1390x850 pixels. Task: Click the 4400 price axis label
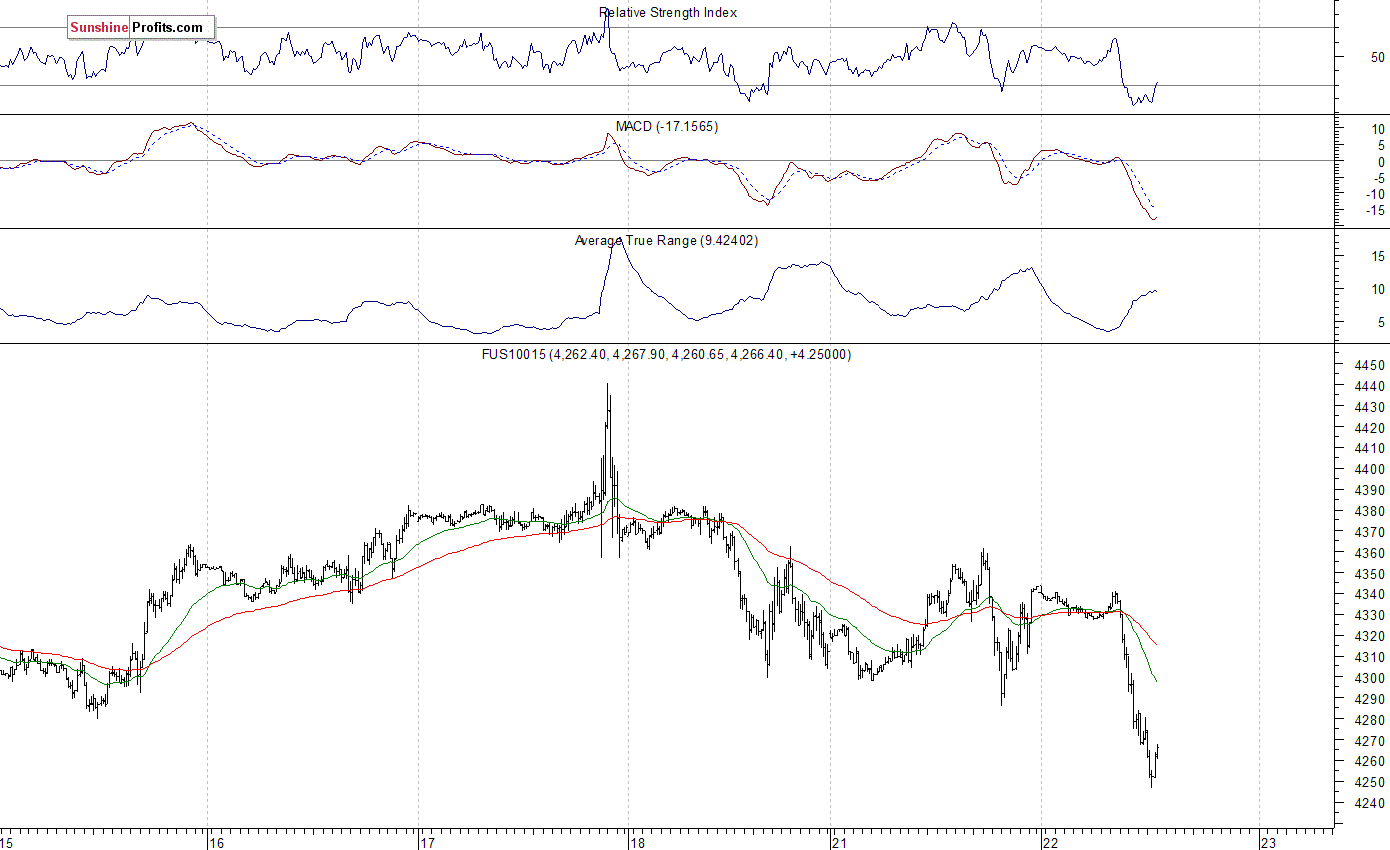coord(1369,469)
